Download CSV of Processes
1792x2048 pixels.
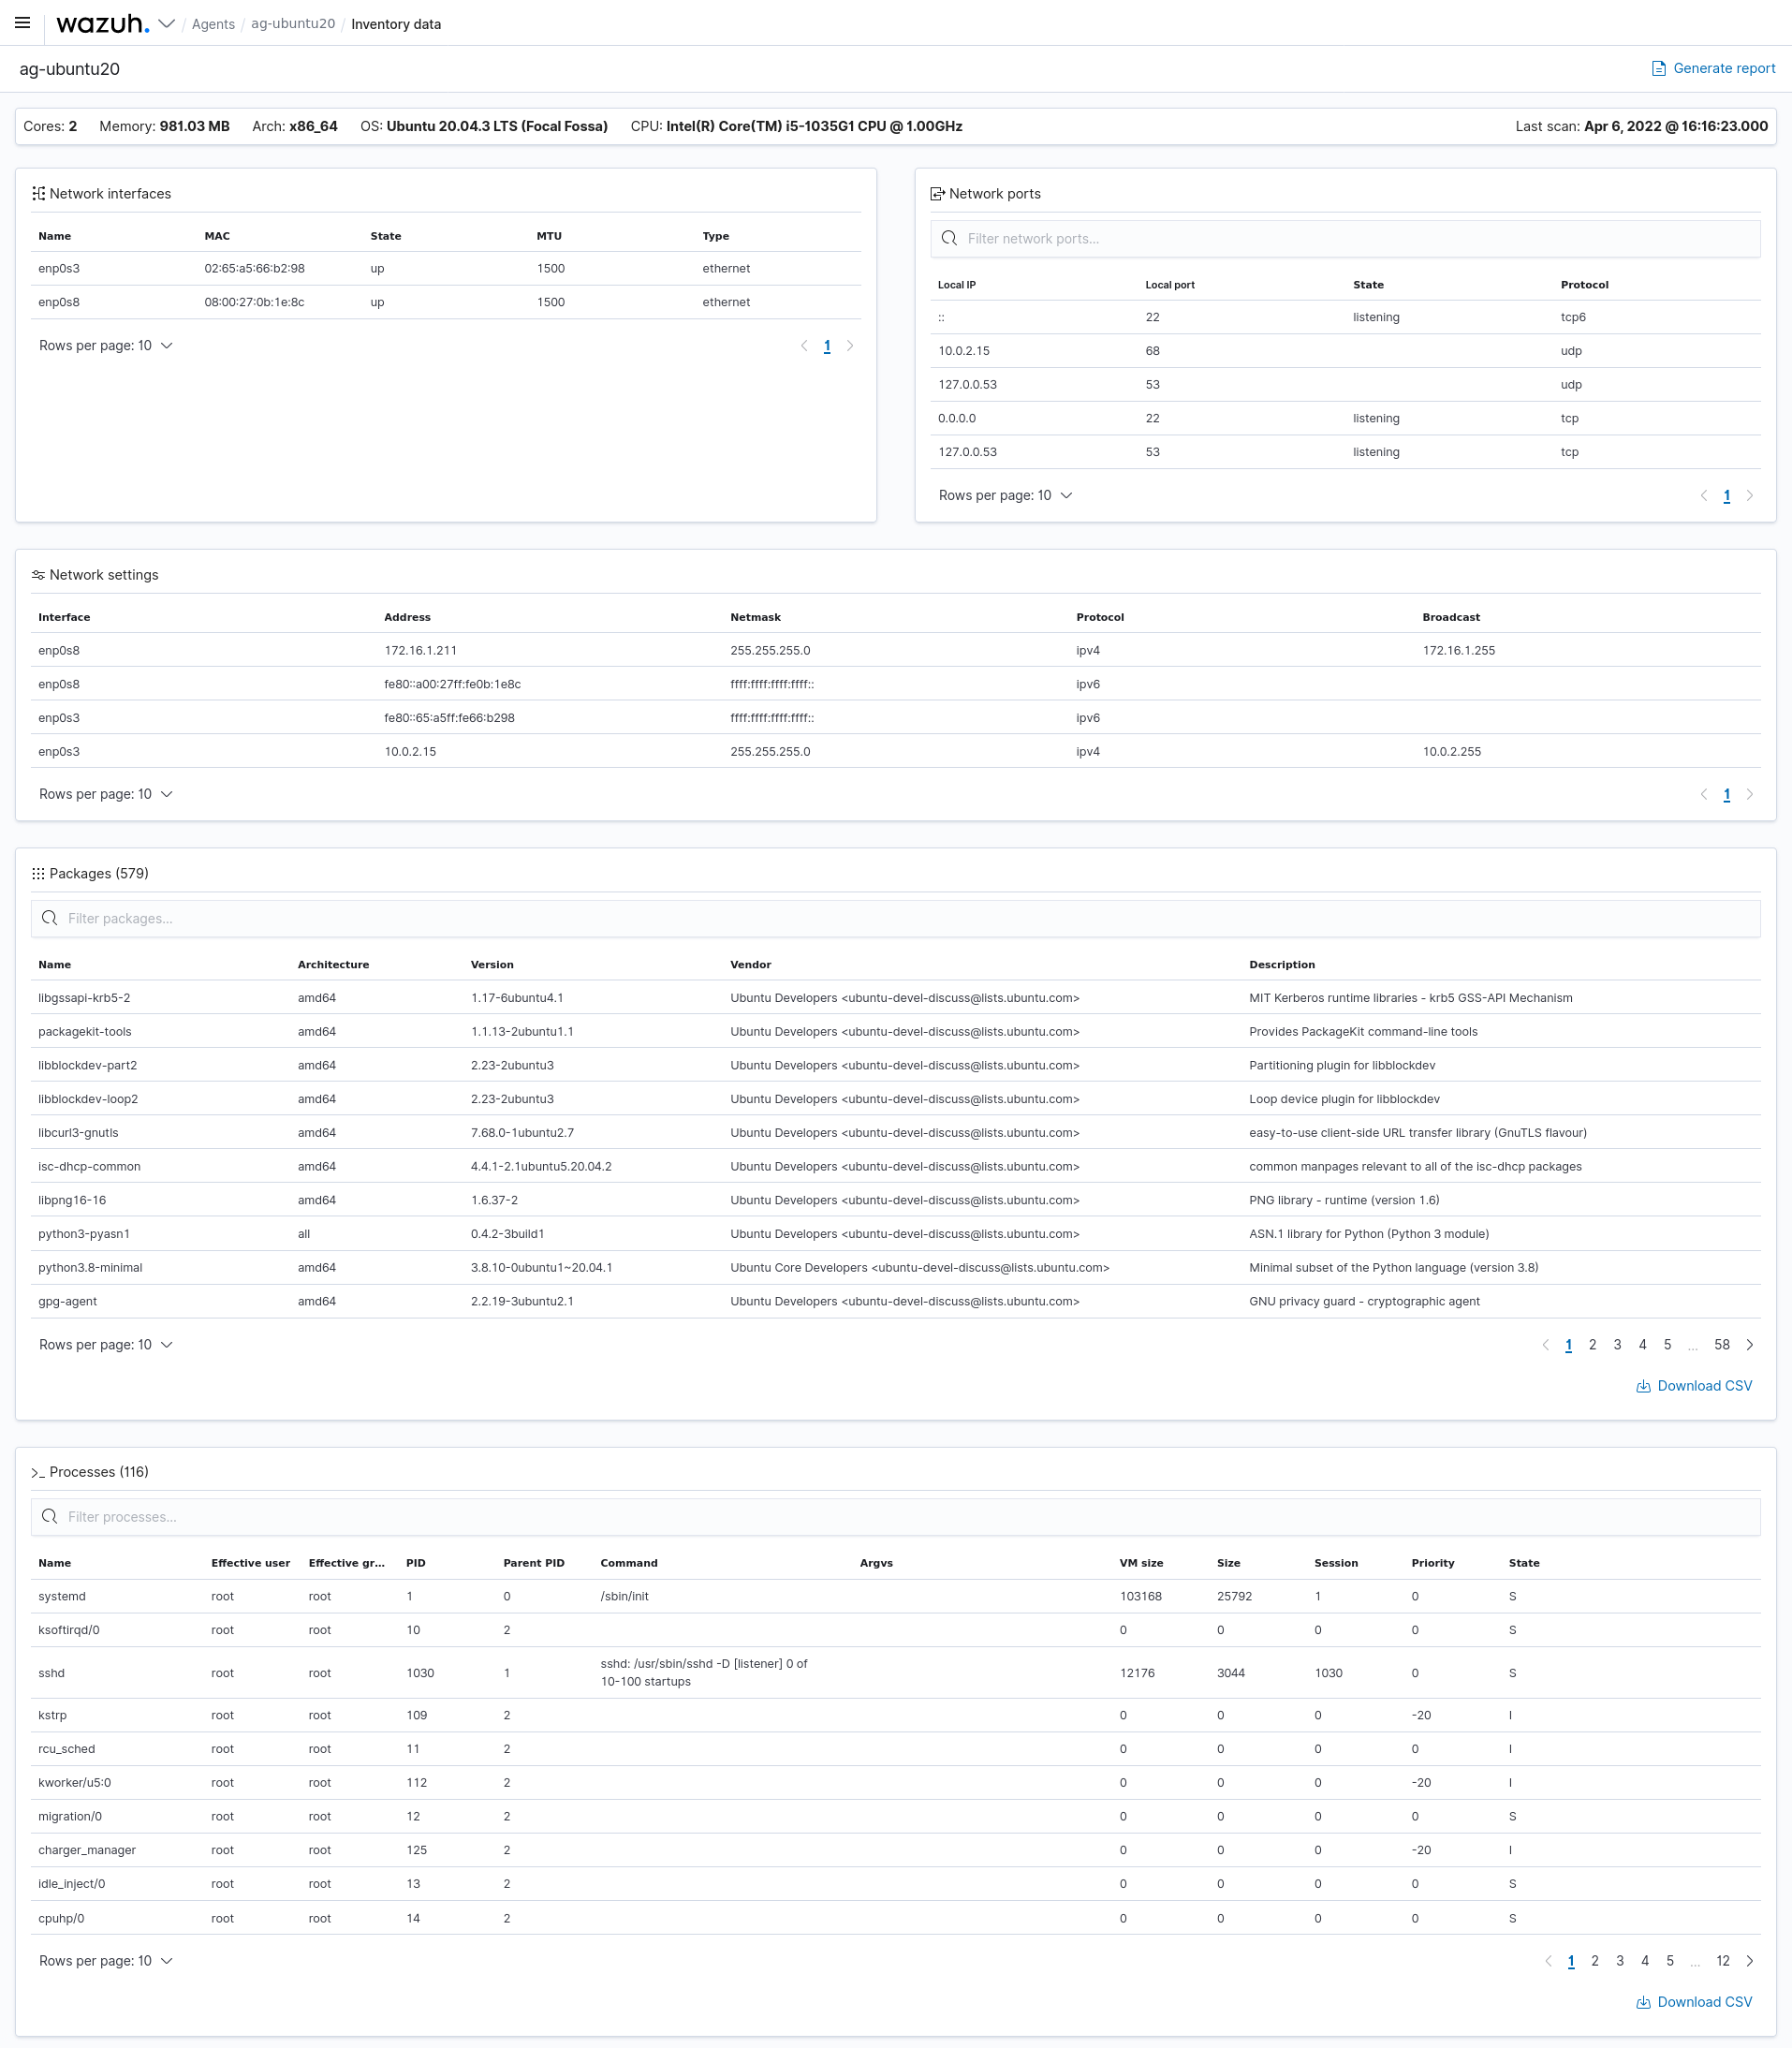(1694, 2002)
